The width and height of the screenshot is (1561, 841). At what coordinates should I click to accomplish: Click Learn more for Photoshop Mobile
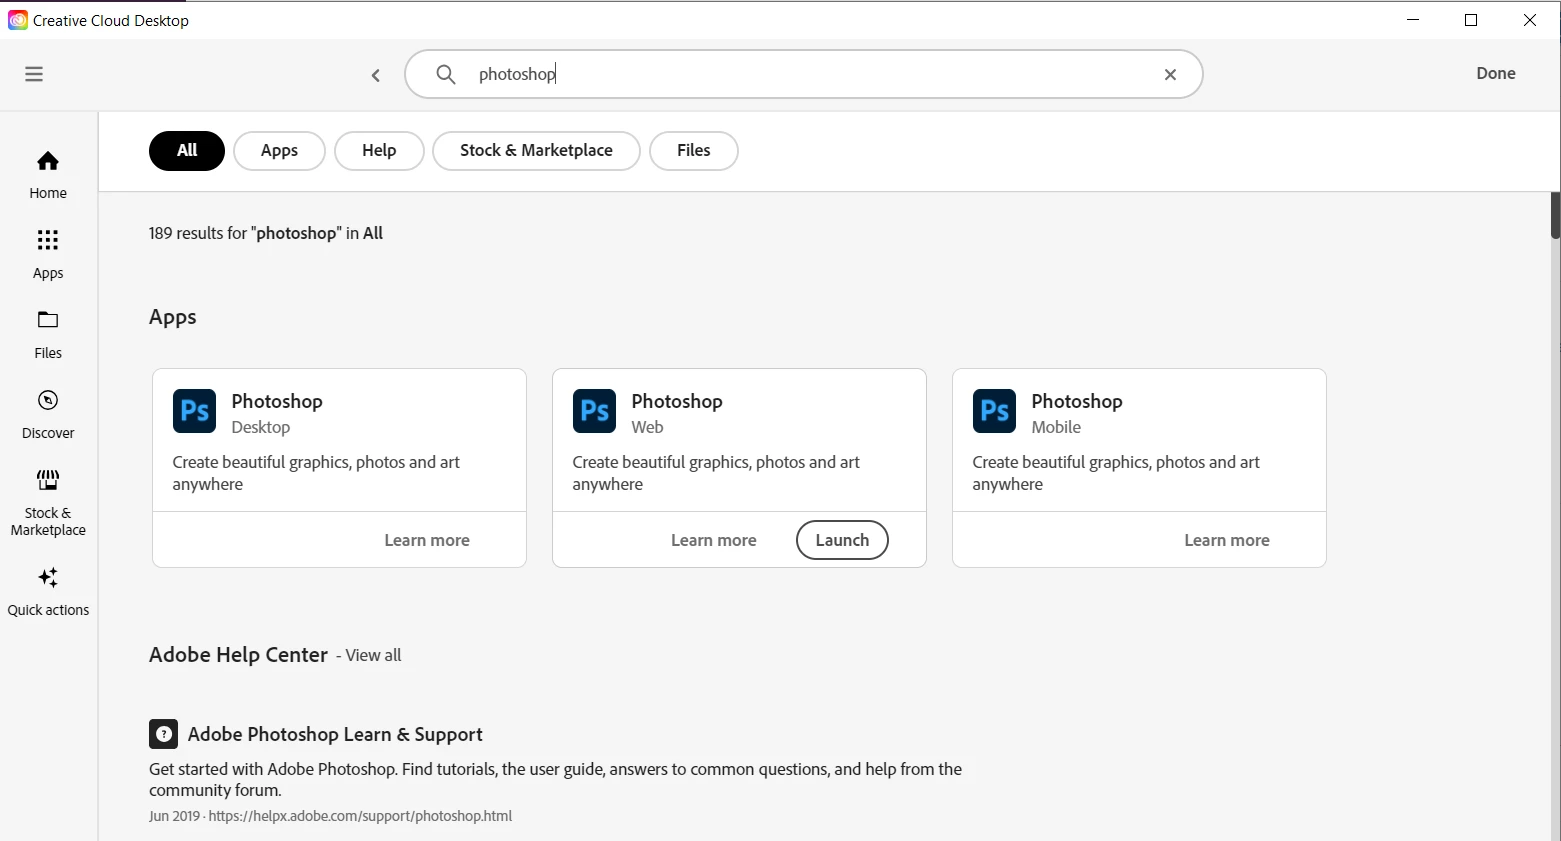coord(1227,540)
